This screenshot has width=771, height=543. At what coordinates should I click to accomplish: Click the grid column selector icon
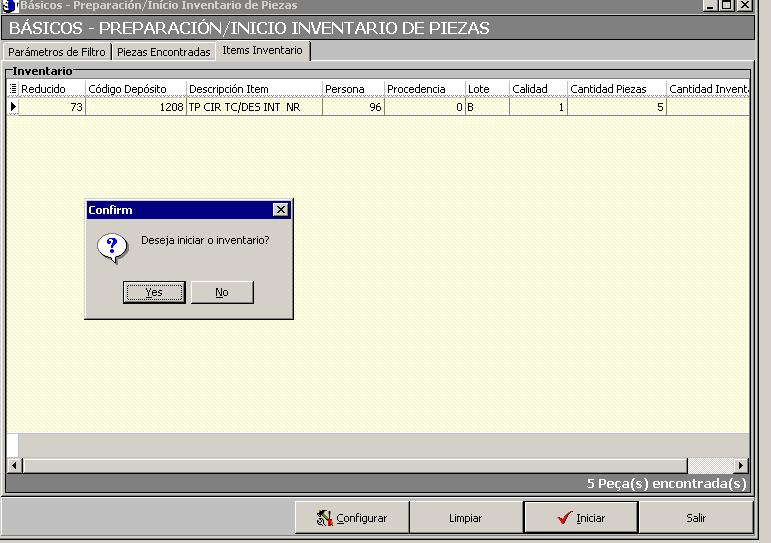tap(13, 89)
